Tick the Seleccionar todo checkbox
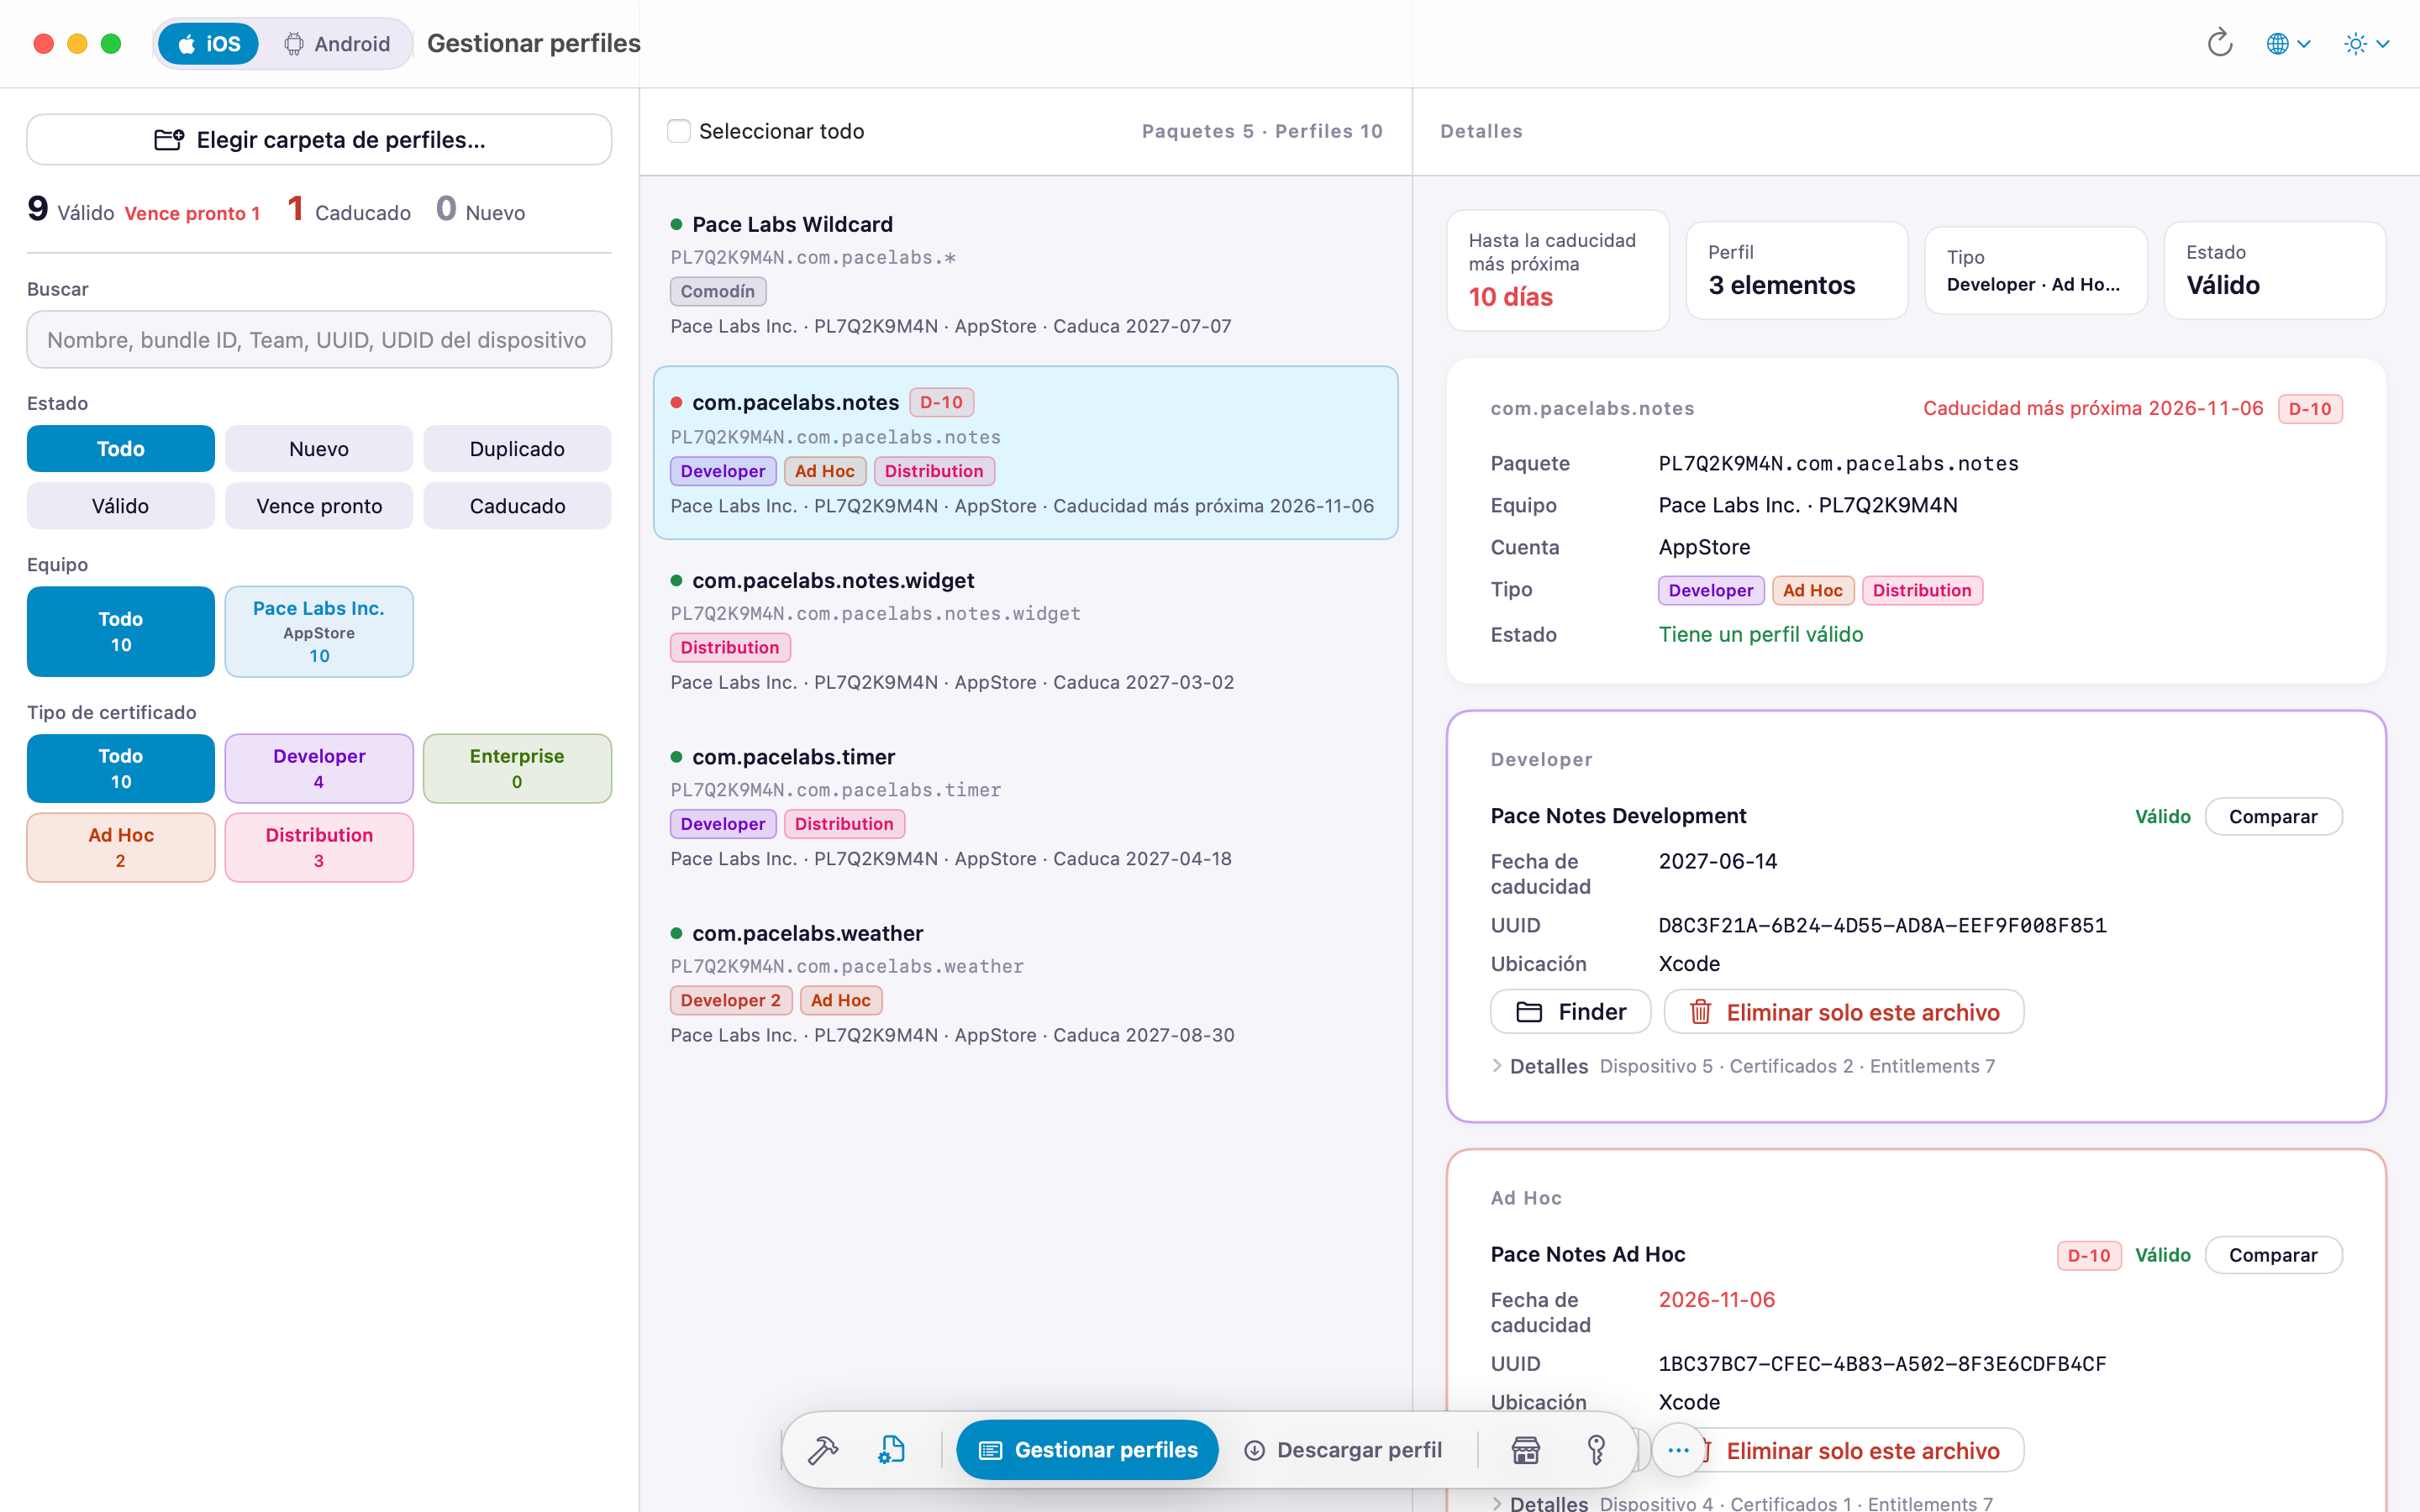This screenshot has height=1512, width=2420. 679,131
